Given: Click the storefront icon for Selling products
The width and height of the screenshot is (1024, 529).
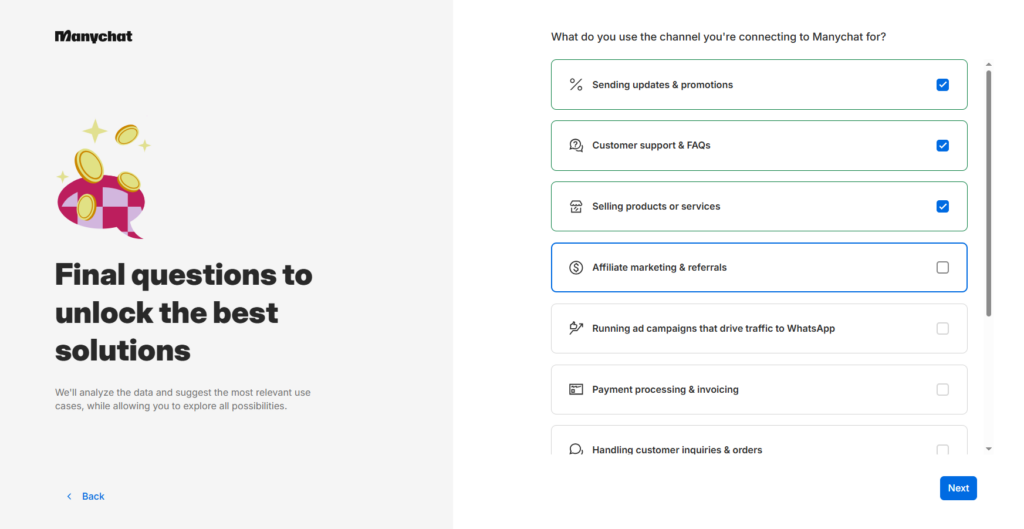Looking at the screenshot, I should tap(575, 206).
